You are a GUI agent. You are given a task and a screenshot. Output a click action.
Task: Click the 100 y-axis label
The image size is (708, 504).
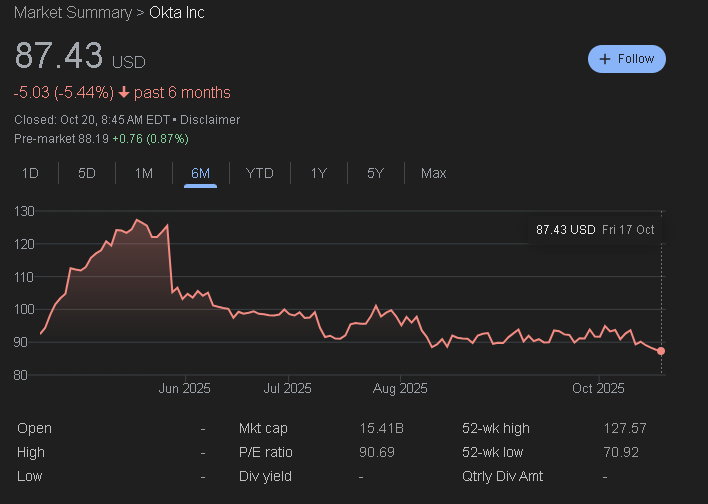(24, 310)
